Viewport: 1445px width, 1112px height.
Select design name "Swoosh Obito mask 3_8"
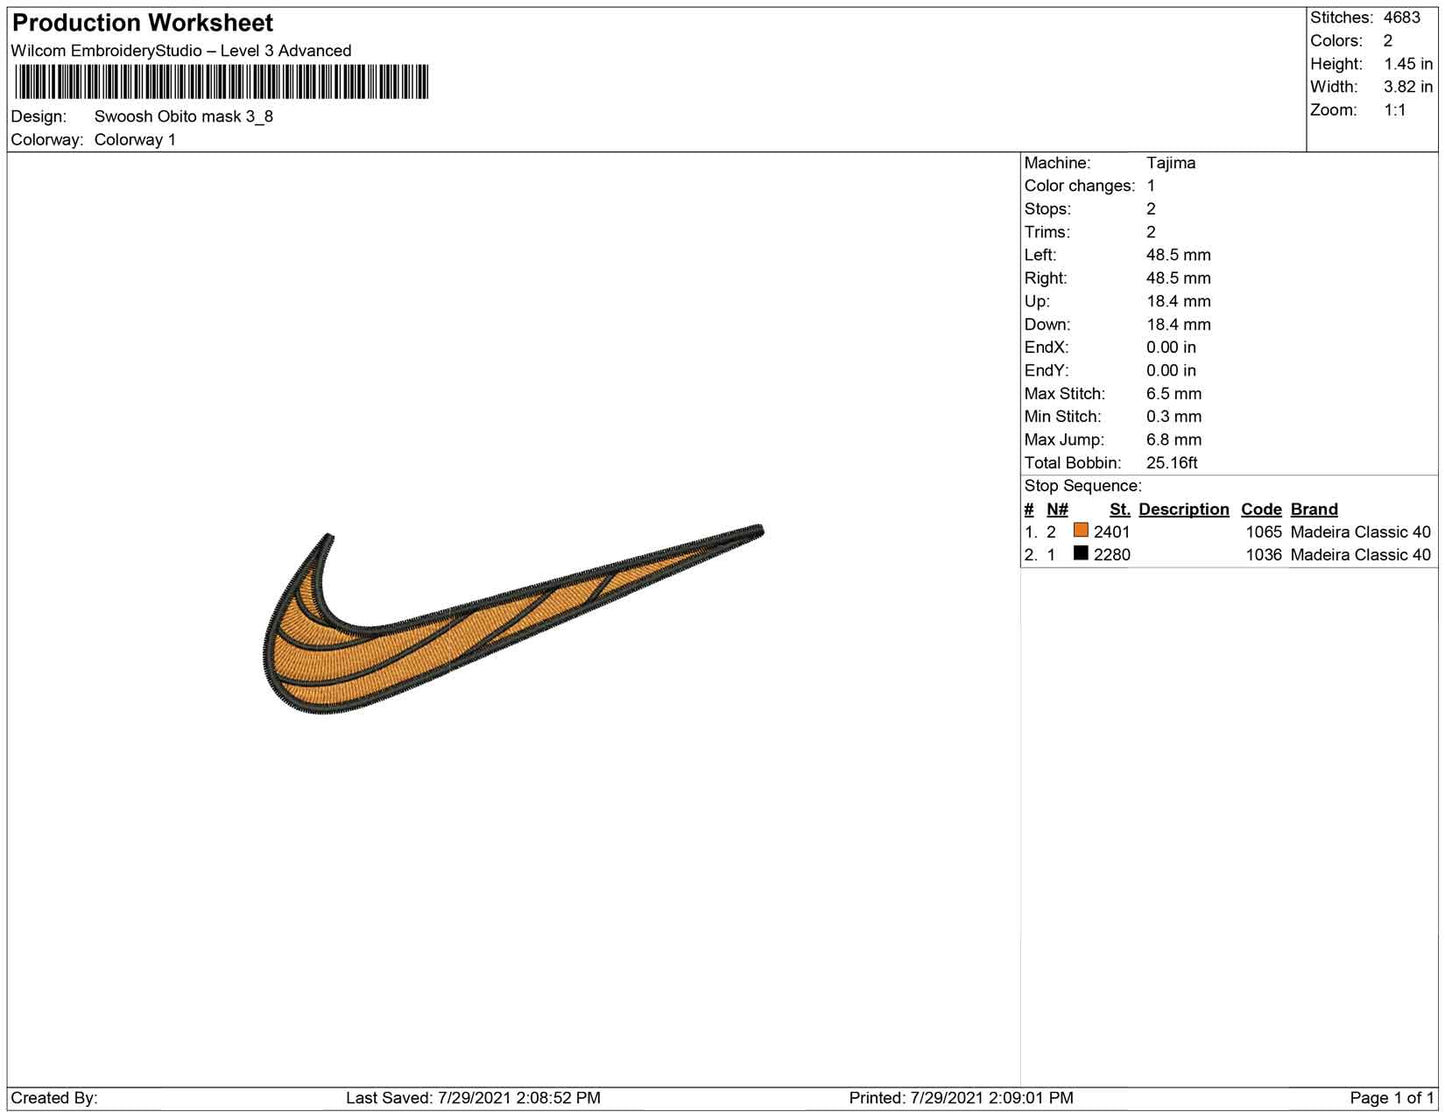184,116
